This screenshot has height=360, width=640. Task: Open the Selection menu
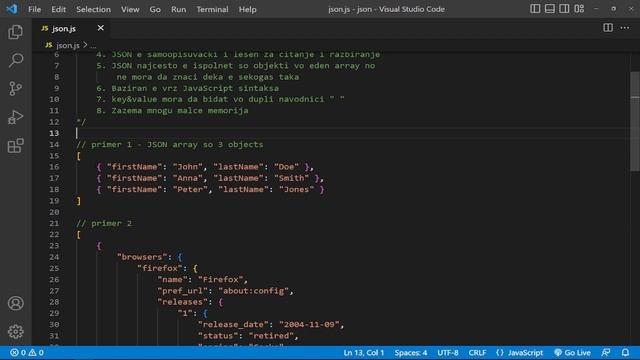93,9
